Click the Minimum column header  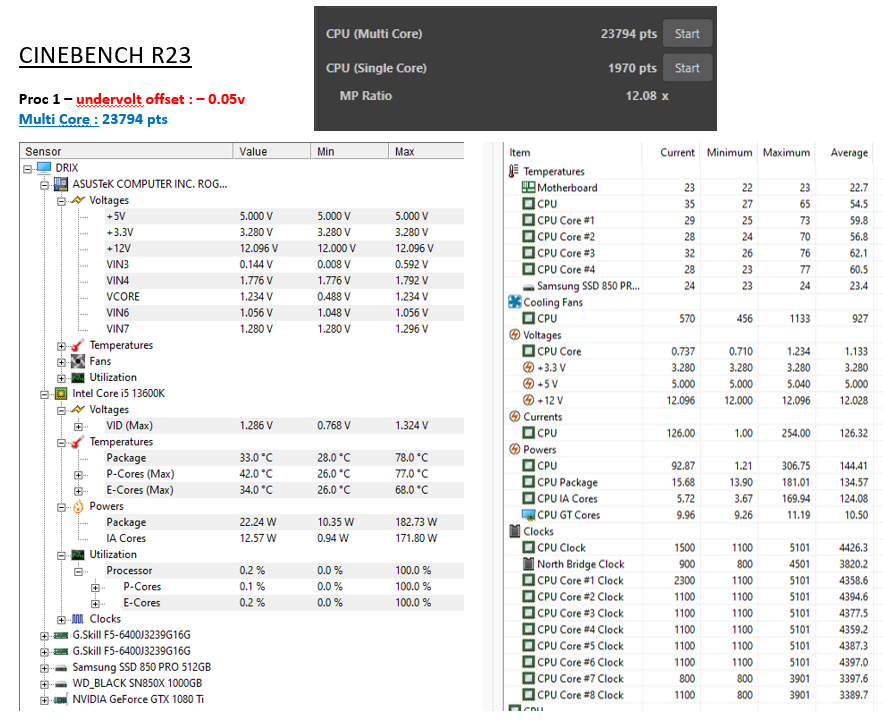(x=729, y=152)
